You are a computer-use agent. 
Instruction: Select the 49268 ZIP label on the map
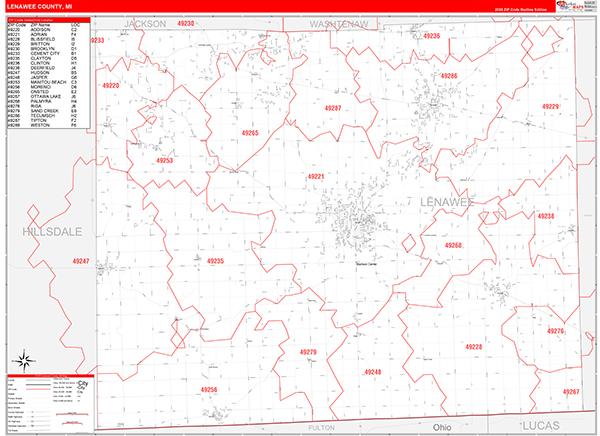[453, 245]
